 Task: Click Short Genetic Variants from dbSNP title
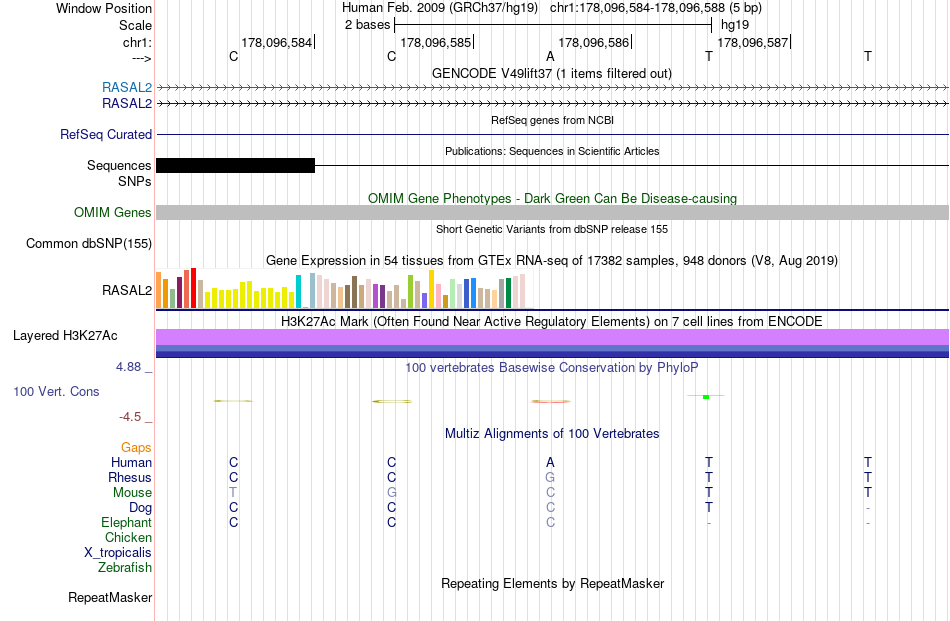tap(552, 229)
